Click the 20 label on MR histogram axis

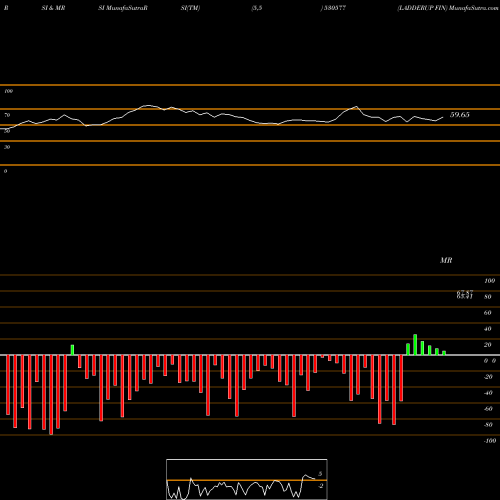pos(488,345)
